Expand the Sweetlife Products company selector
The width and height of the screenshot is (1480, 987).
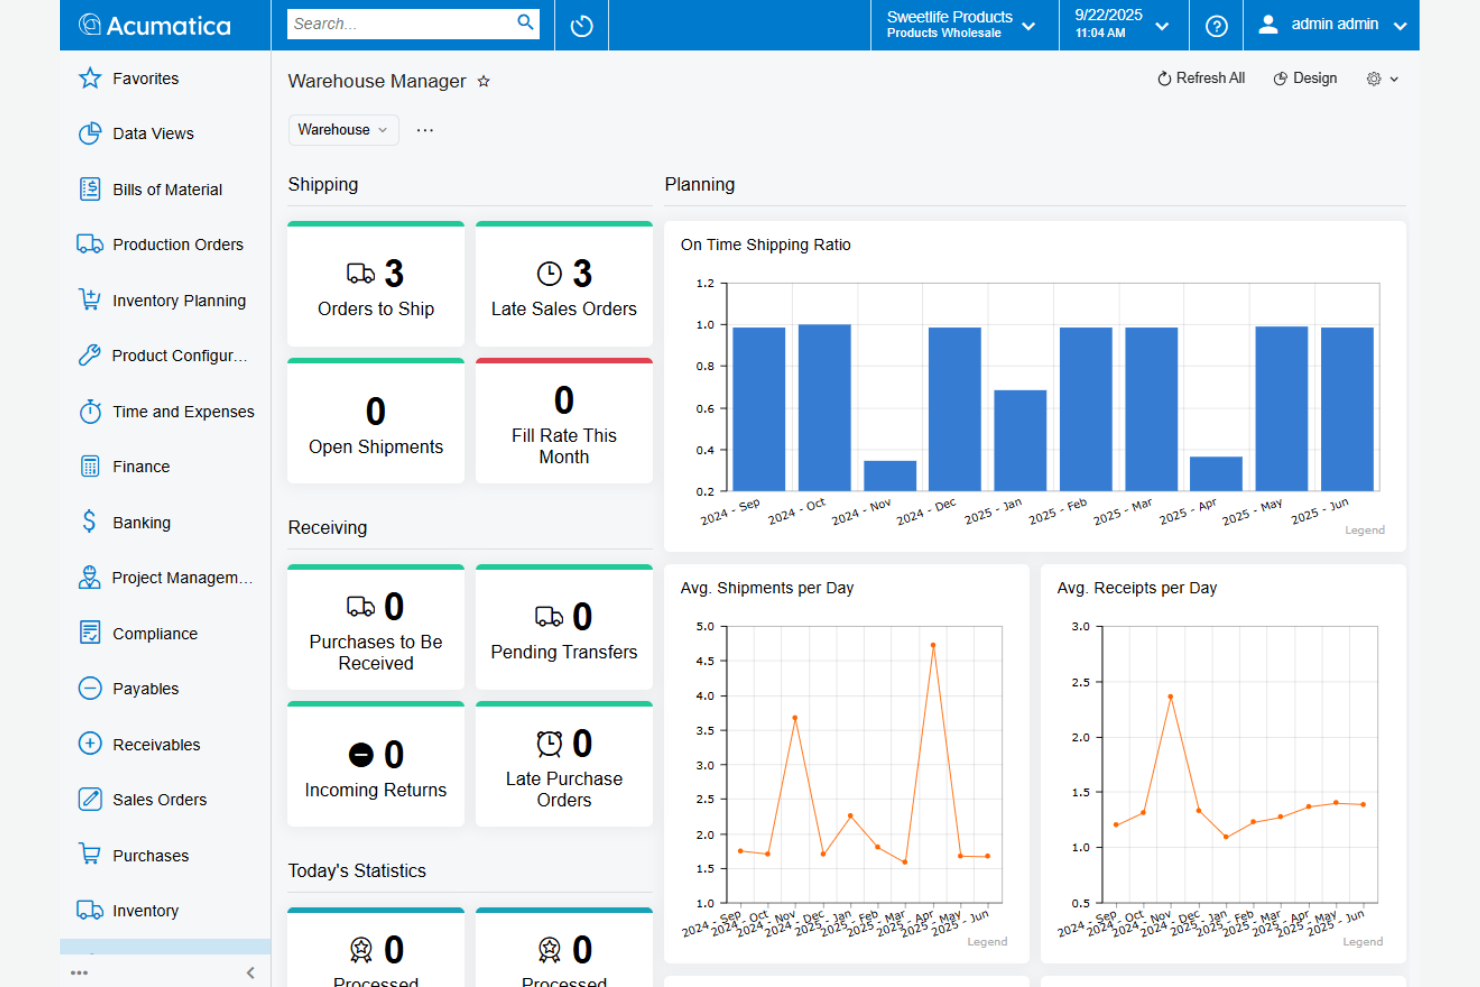point(1029,26)
